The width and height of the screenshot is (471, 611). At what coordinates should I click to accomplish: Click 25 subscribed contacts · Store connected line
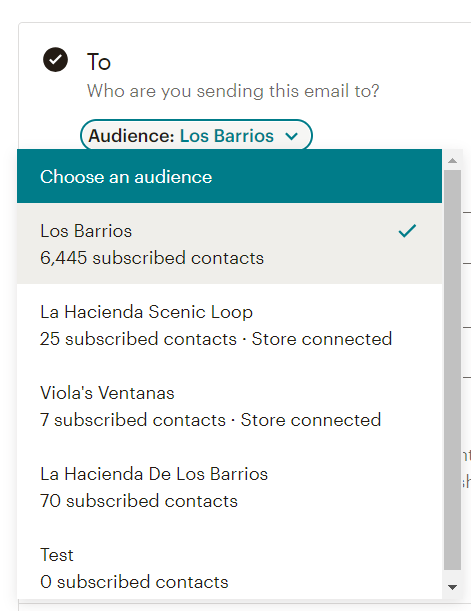[x=216, y=339]
